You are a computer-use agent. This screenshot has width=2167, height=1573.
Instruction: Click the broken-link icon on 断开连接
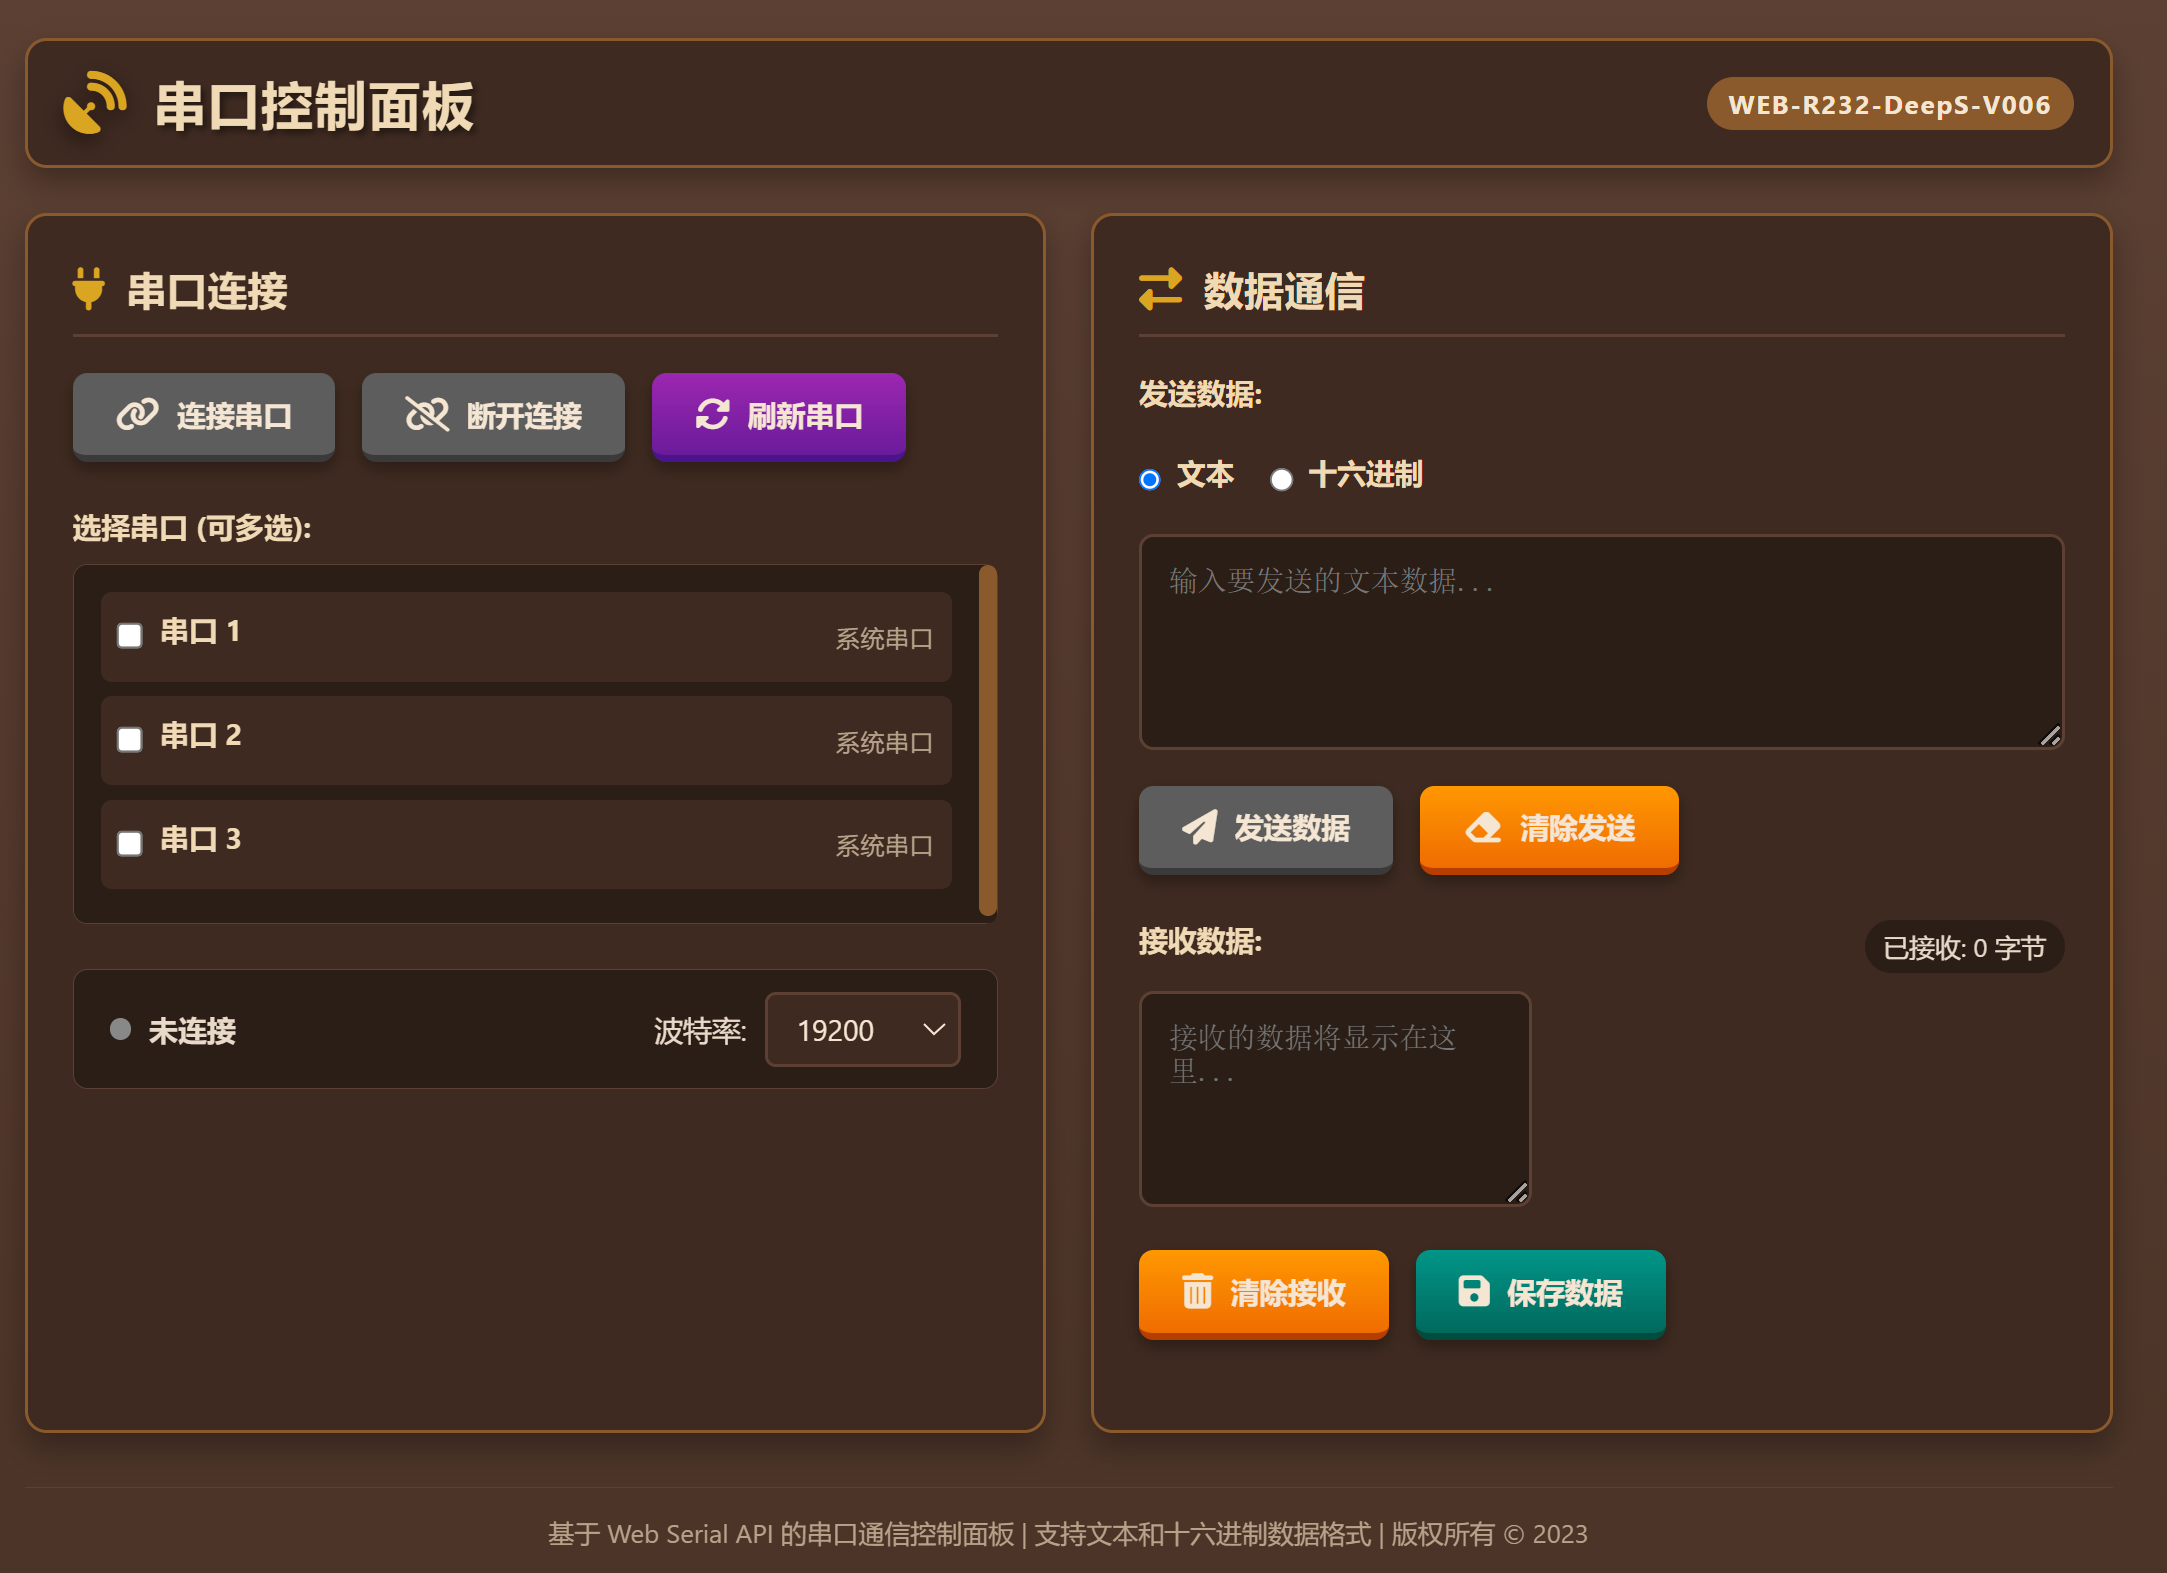tap(427, 414)
